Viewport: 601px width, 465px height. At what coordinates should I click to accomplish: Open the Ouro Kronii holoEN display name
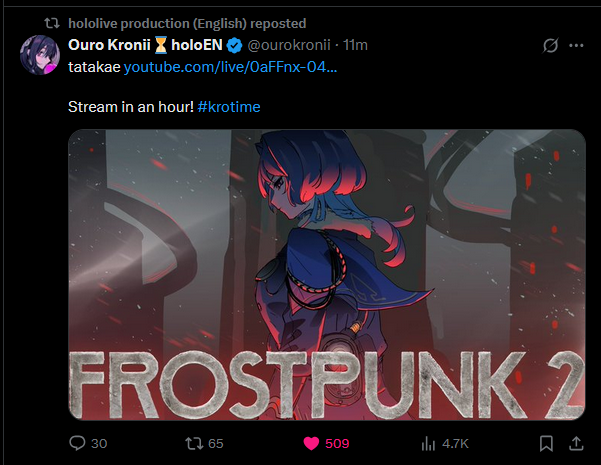[x=143, y=46]
